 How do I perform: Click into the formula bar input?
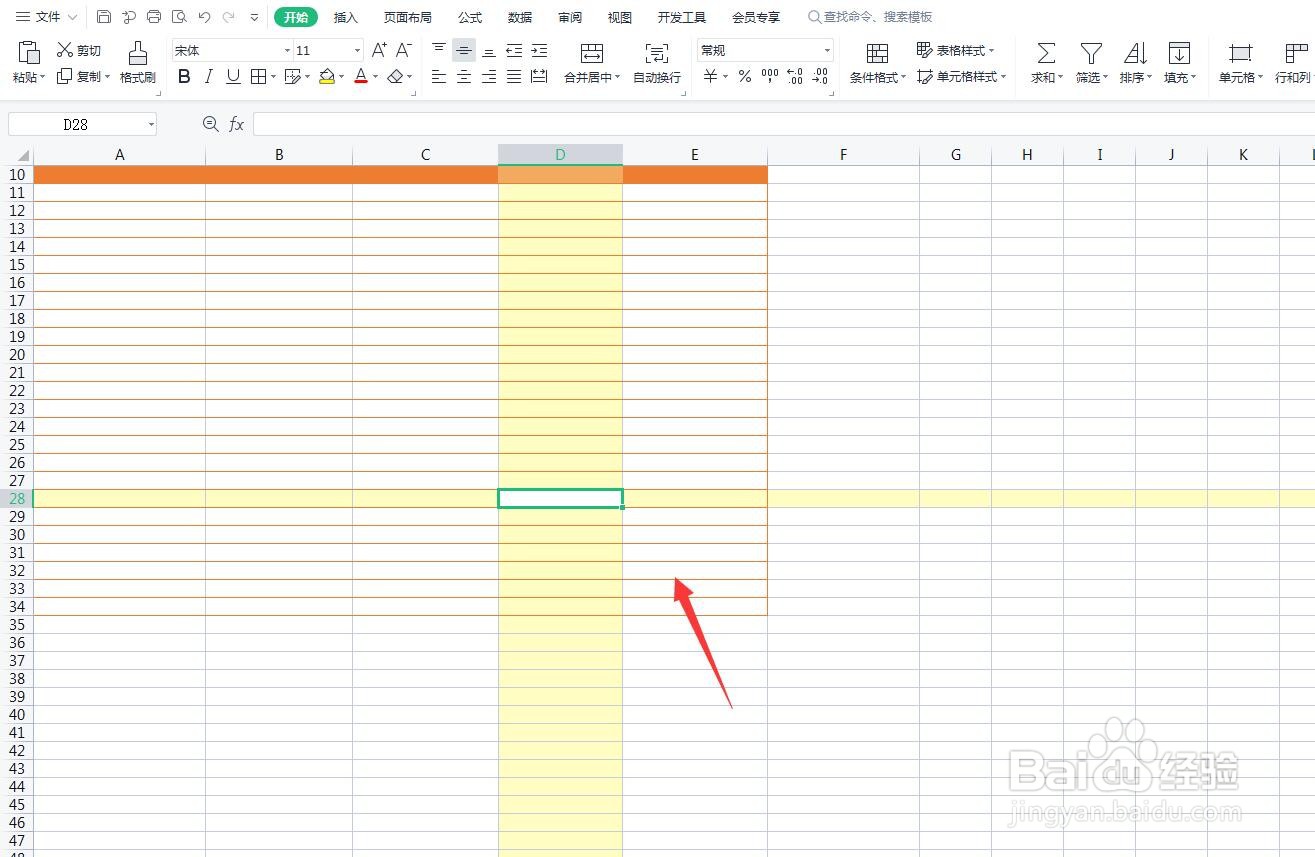coord(784,124)
